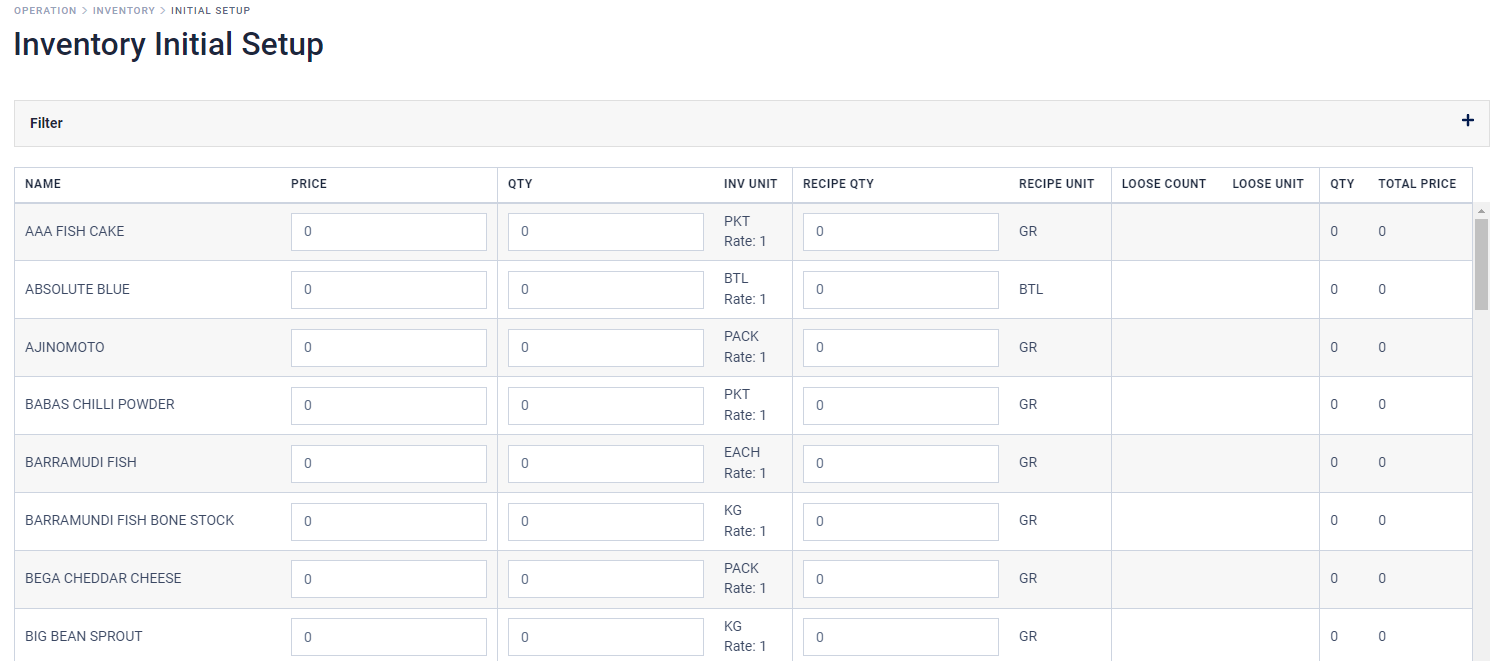Click the NAME column header

tap(43, 184)
